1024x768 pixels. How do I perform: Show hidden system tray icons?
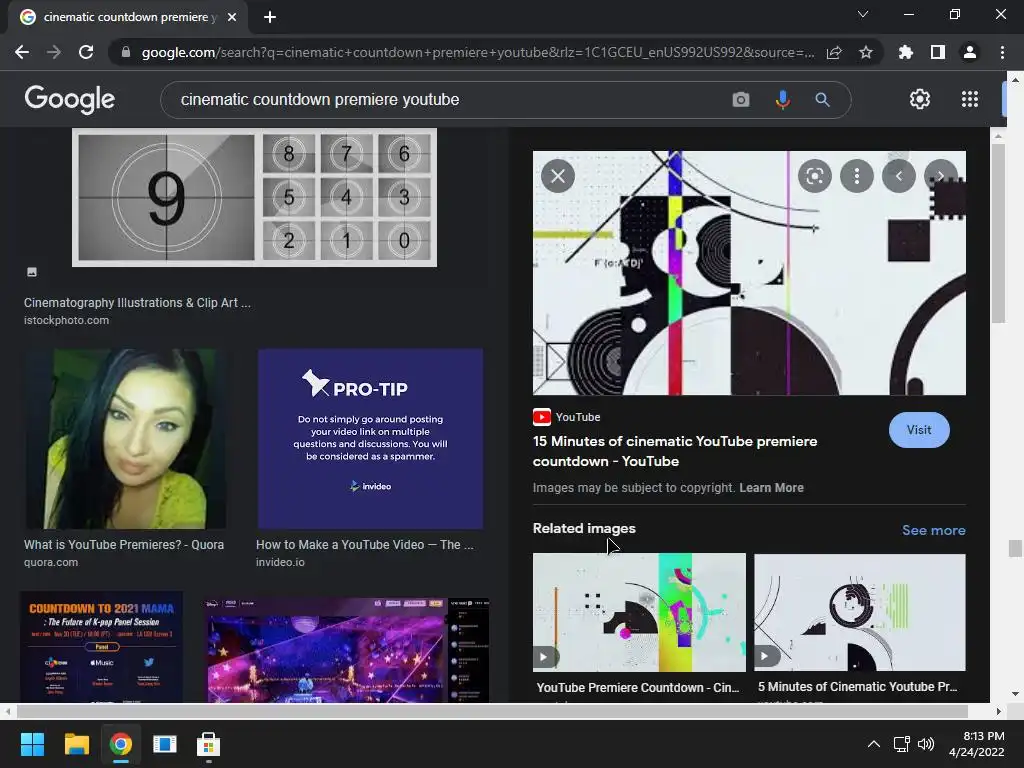click(x=874, y=744)
